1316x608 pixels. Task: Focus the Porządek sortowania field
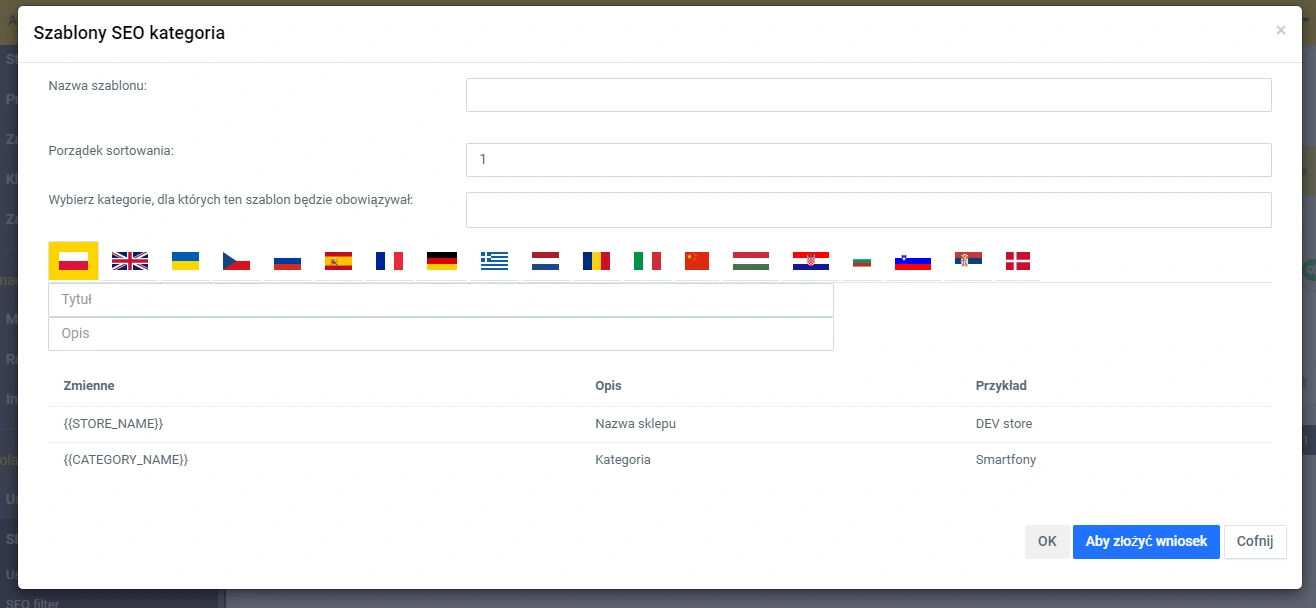click(868, 160)
